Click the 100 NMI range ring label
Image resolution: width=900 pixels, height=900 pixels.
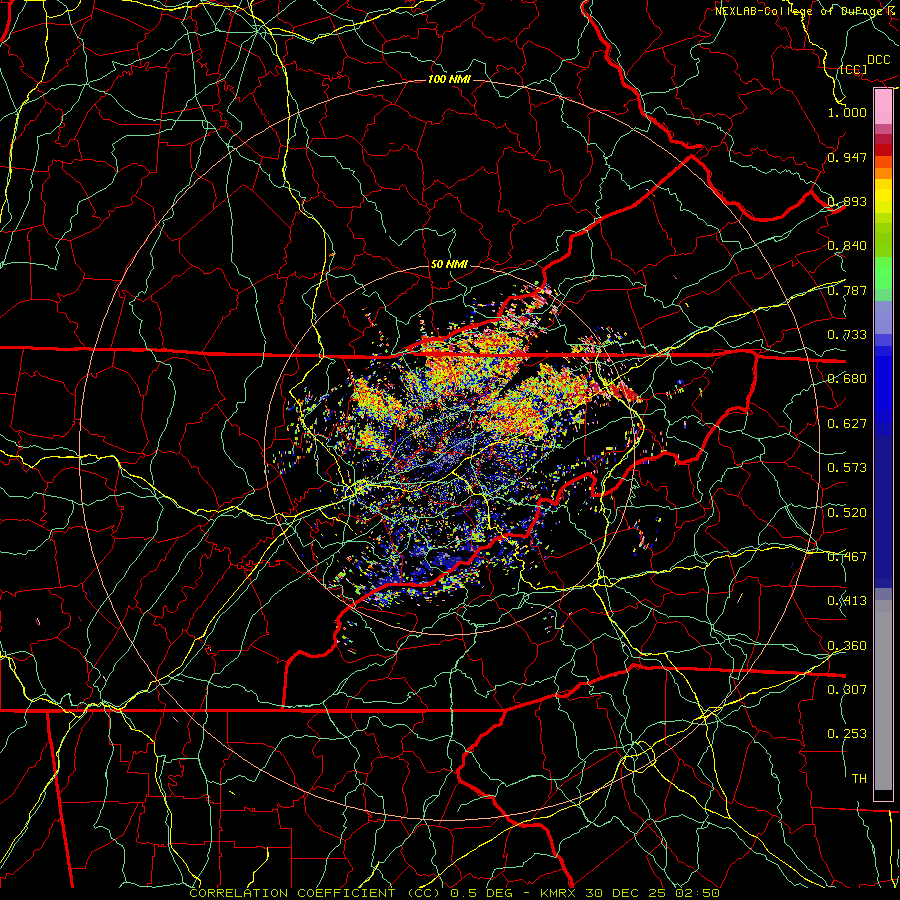click(x=449, y=79)
